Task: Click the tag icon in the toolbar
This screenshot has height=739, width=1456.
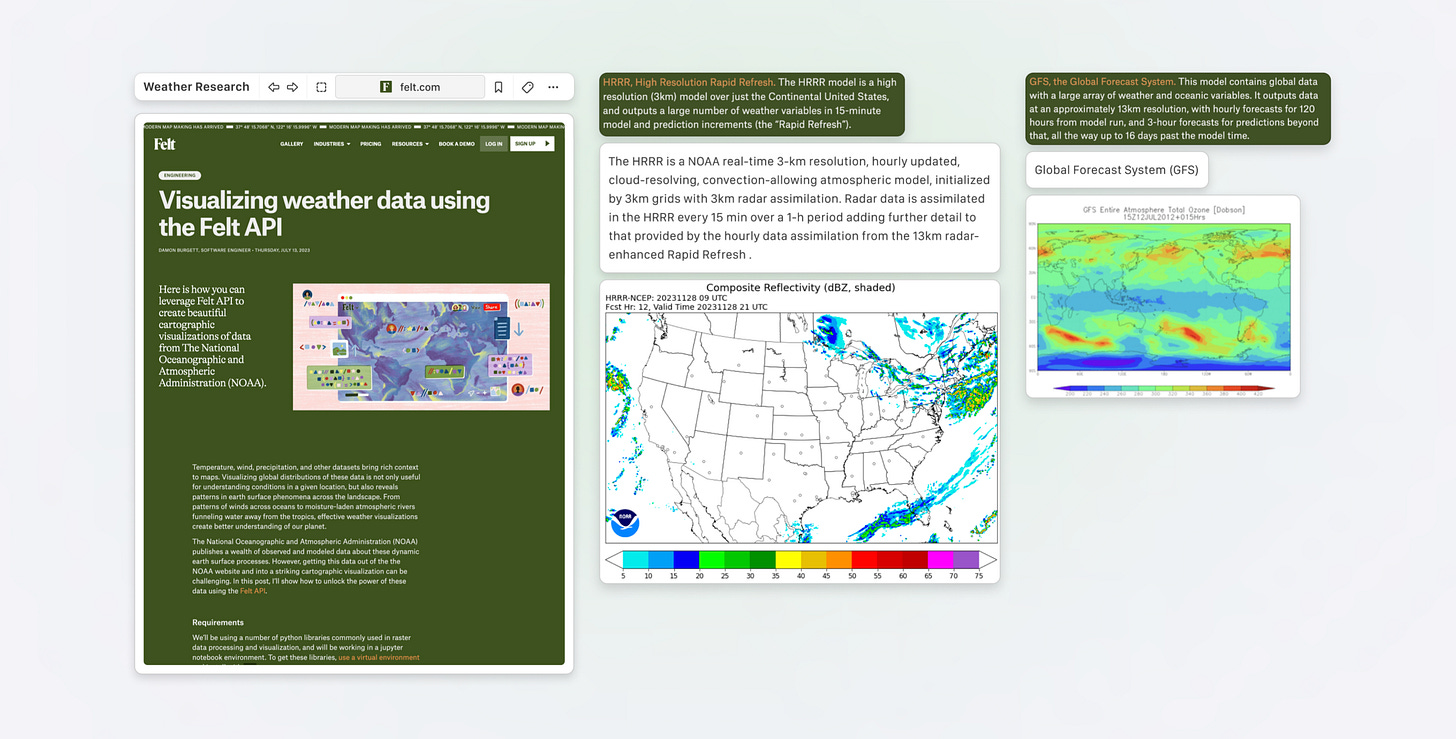Action: 527,87
